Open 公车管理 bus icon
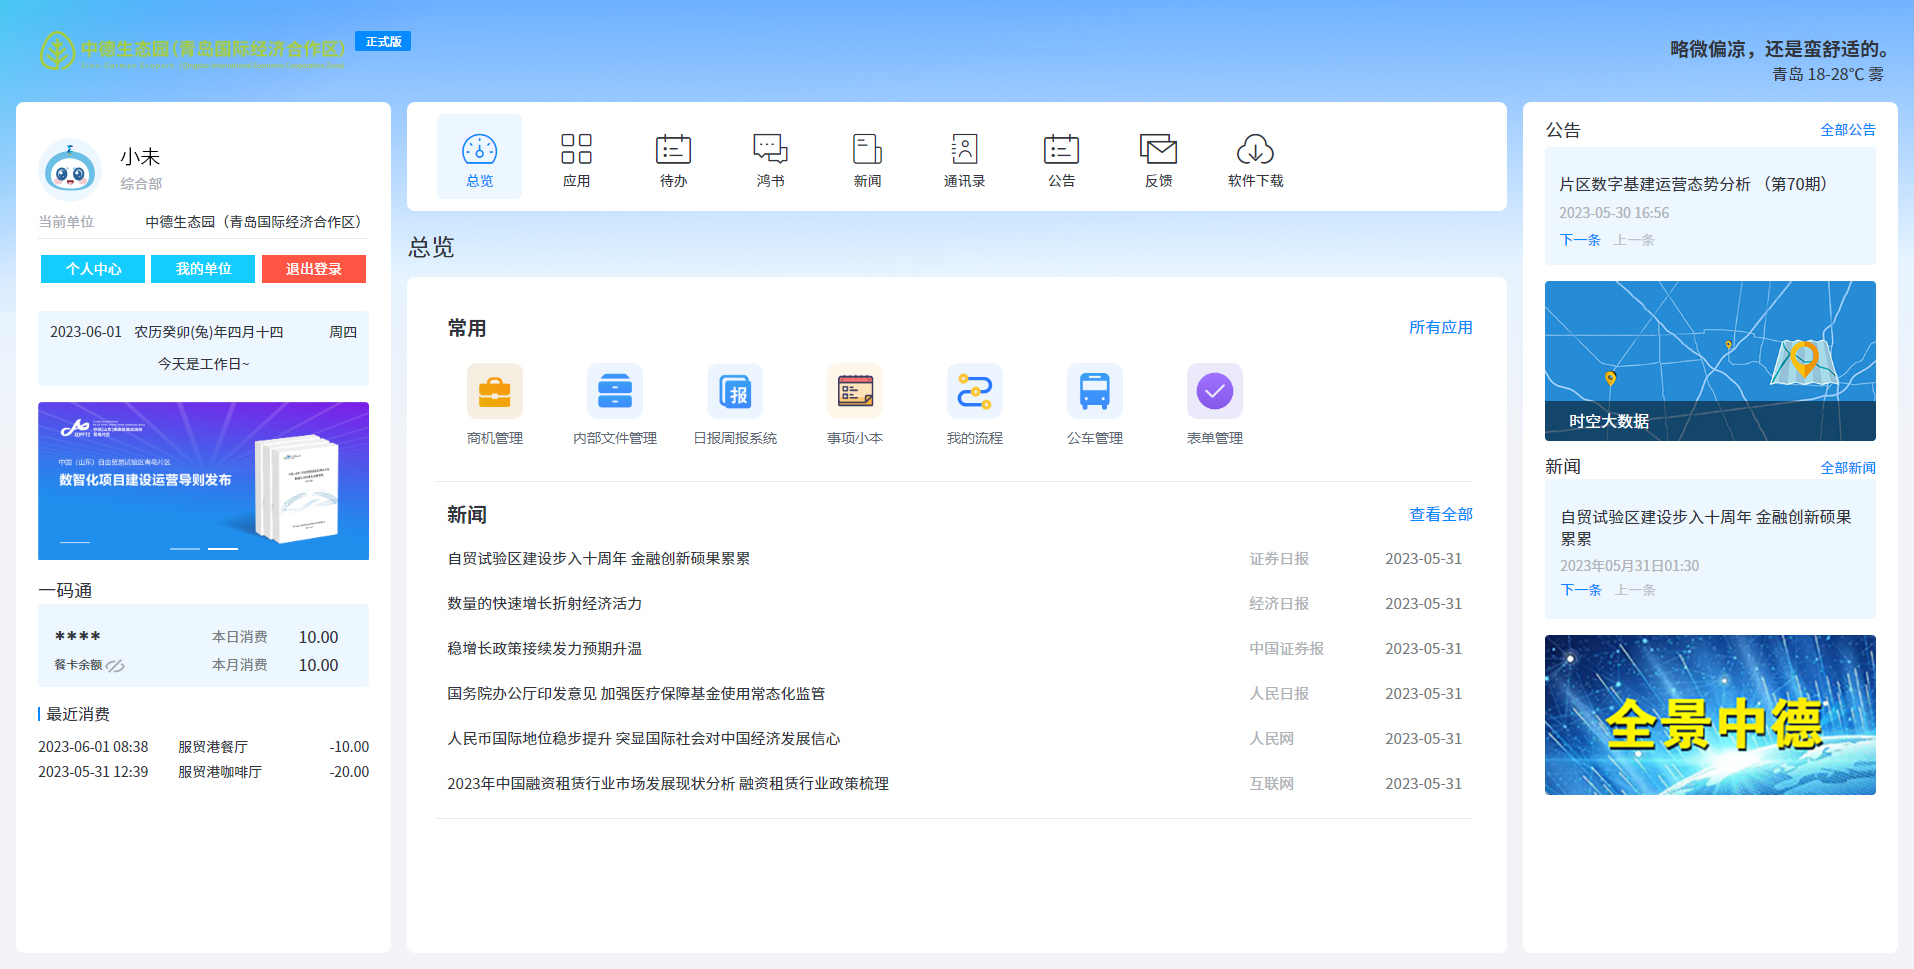This screenshot has width=1914, height=969. tap(1094, 392)
